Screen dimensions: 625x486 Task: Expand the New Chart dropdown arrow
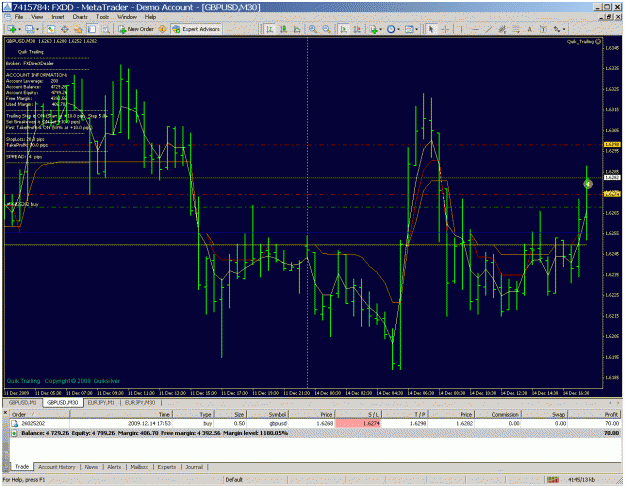19,29
